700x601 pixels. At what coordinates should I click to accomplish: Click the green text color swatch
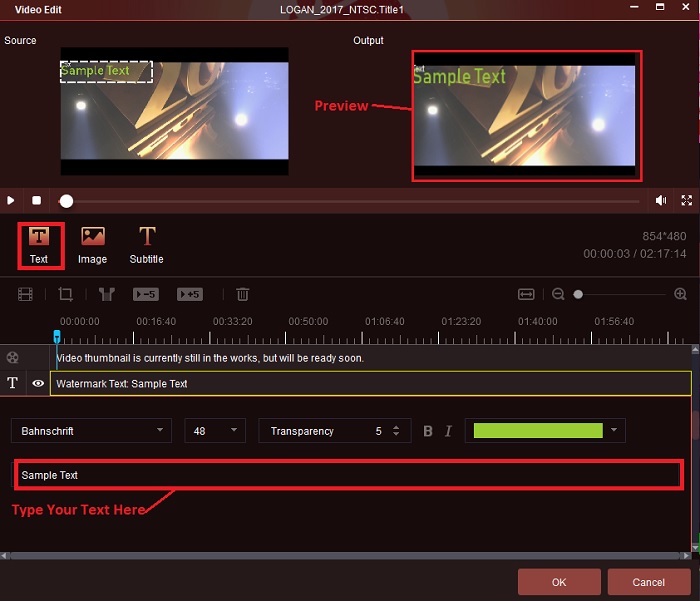pos(538,430)
